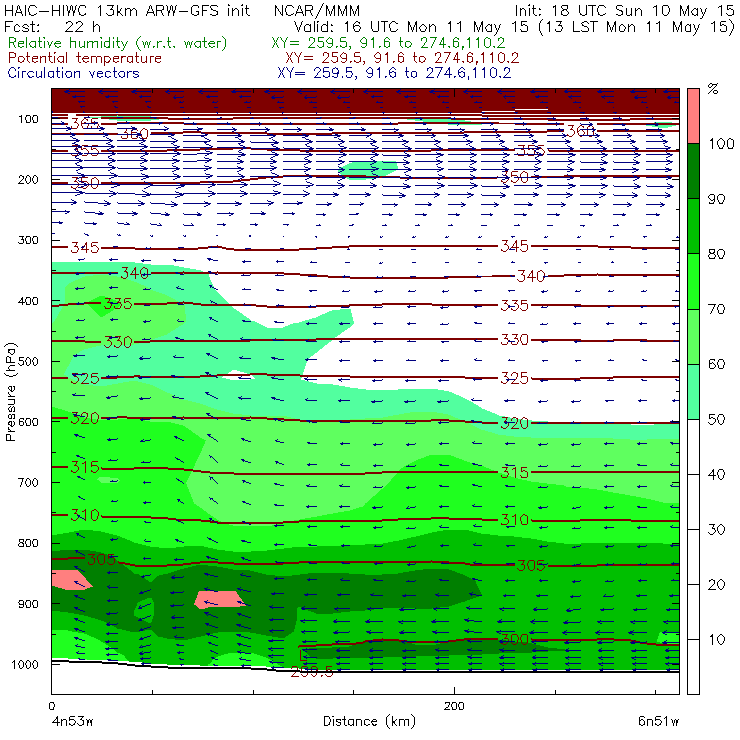This screenshot has width=740, height=740.
Task: Click the title text 'HAIC-HIWC 13km ARW-GFS init'
Action: pyautogui.click(x=127, y=10)
